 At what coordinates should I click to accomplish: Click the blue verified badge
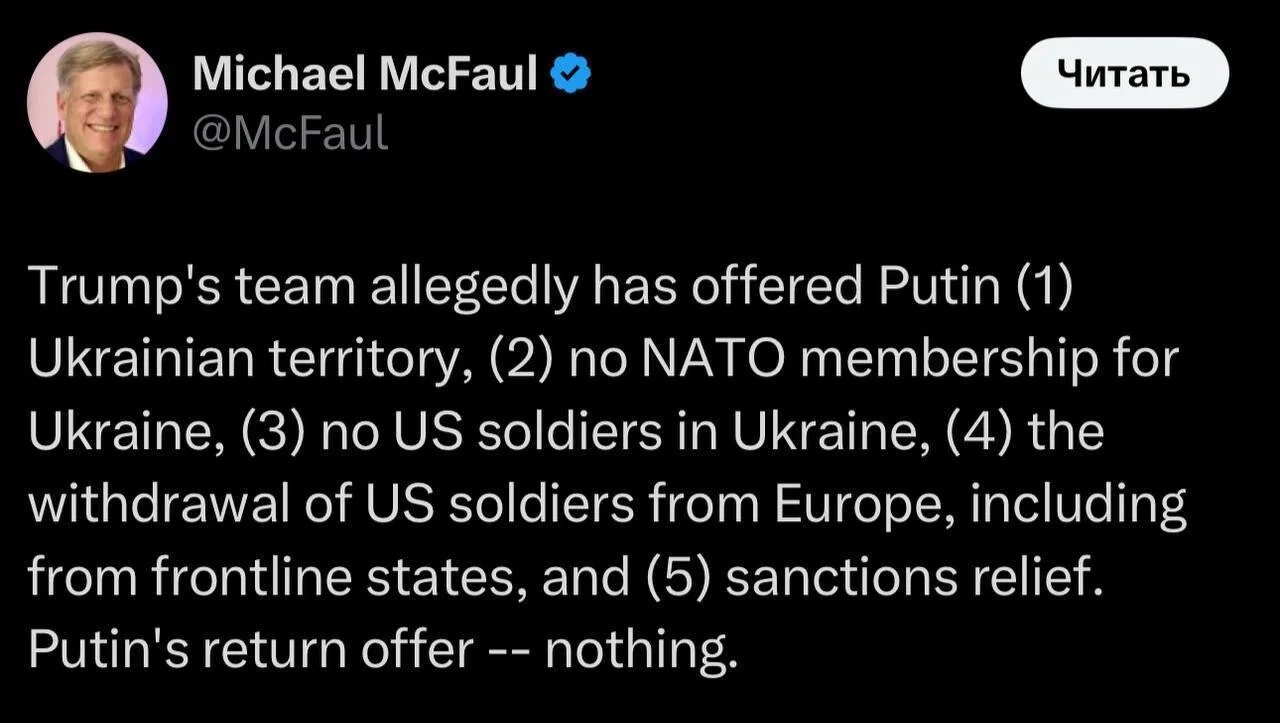pos(571,75)
